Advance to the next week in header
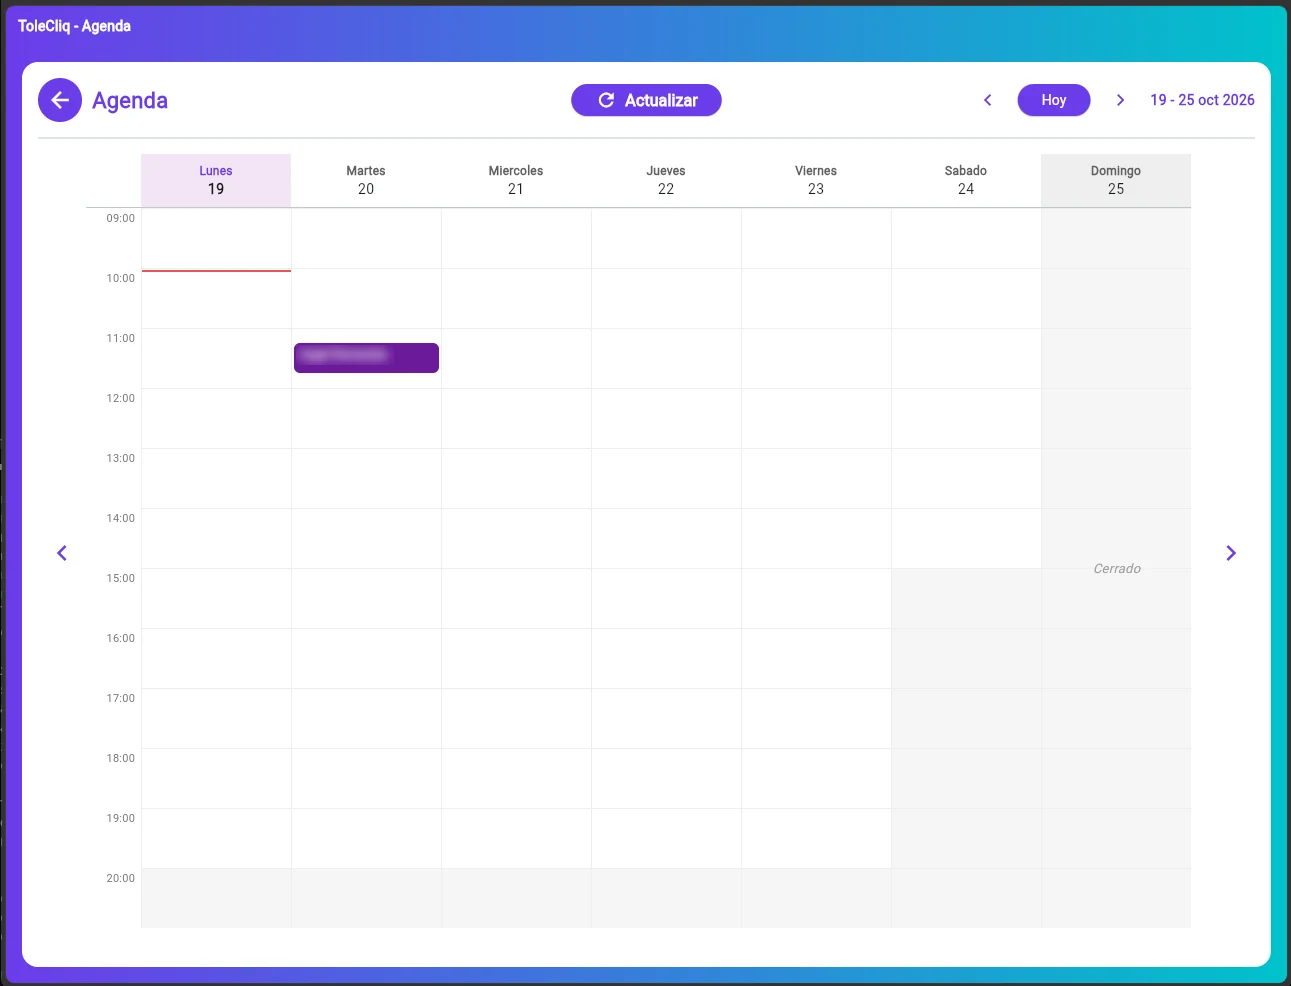This screenshot has width=1291, height=986. (x=1120, y=100)
